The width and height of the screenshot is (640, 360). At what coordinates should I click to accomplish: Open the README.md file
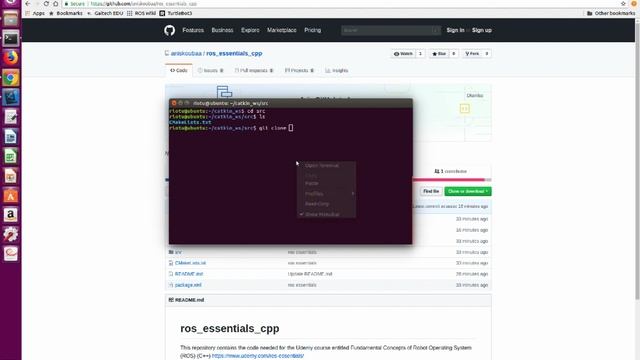[189, 274]
